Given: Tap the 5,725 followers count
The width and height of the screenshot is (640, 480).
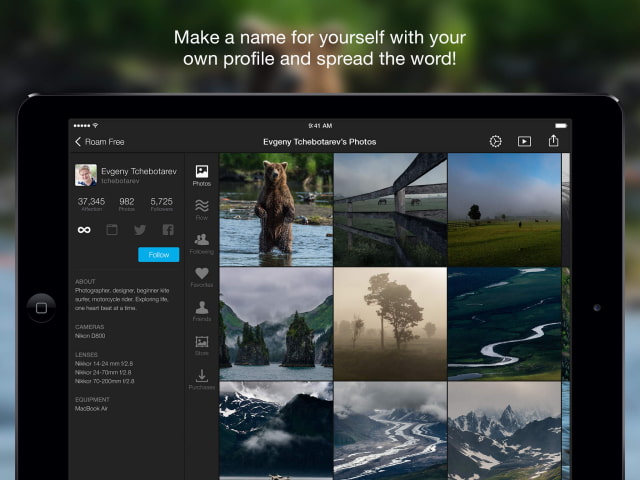Looking at the screenshot, I should click(161, 204).
